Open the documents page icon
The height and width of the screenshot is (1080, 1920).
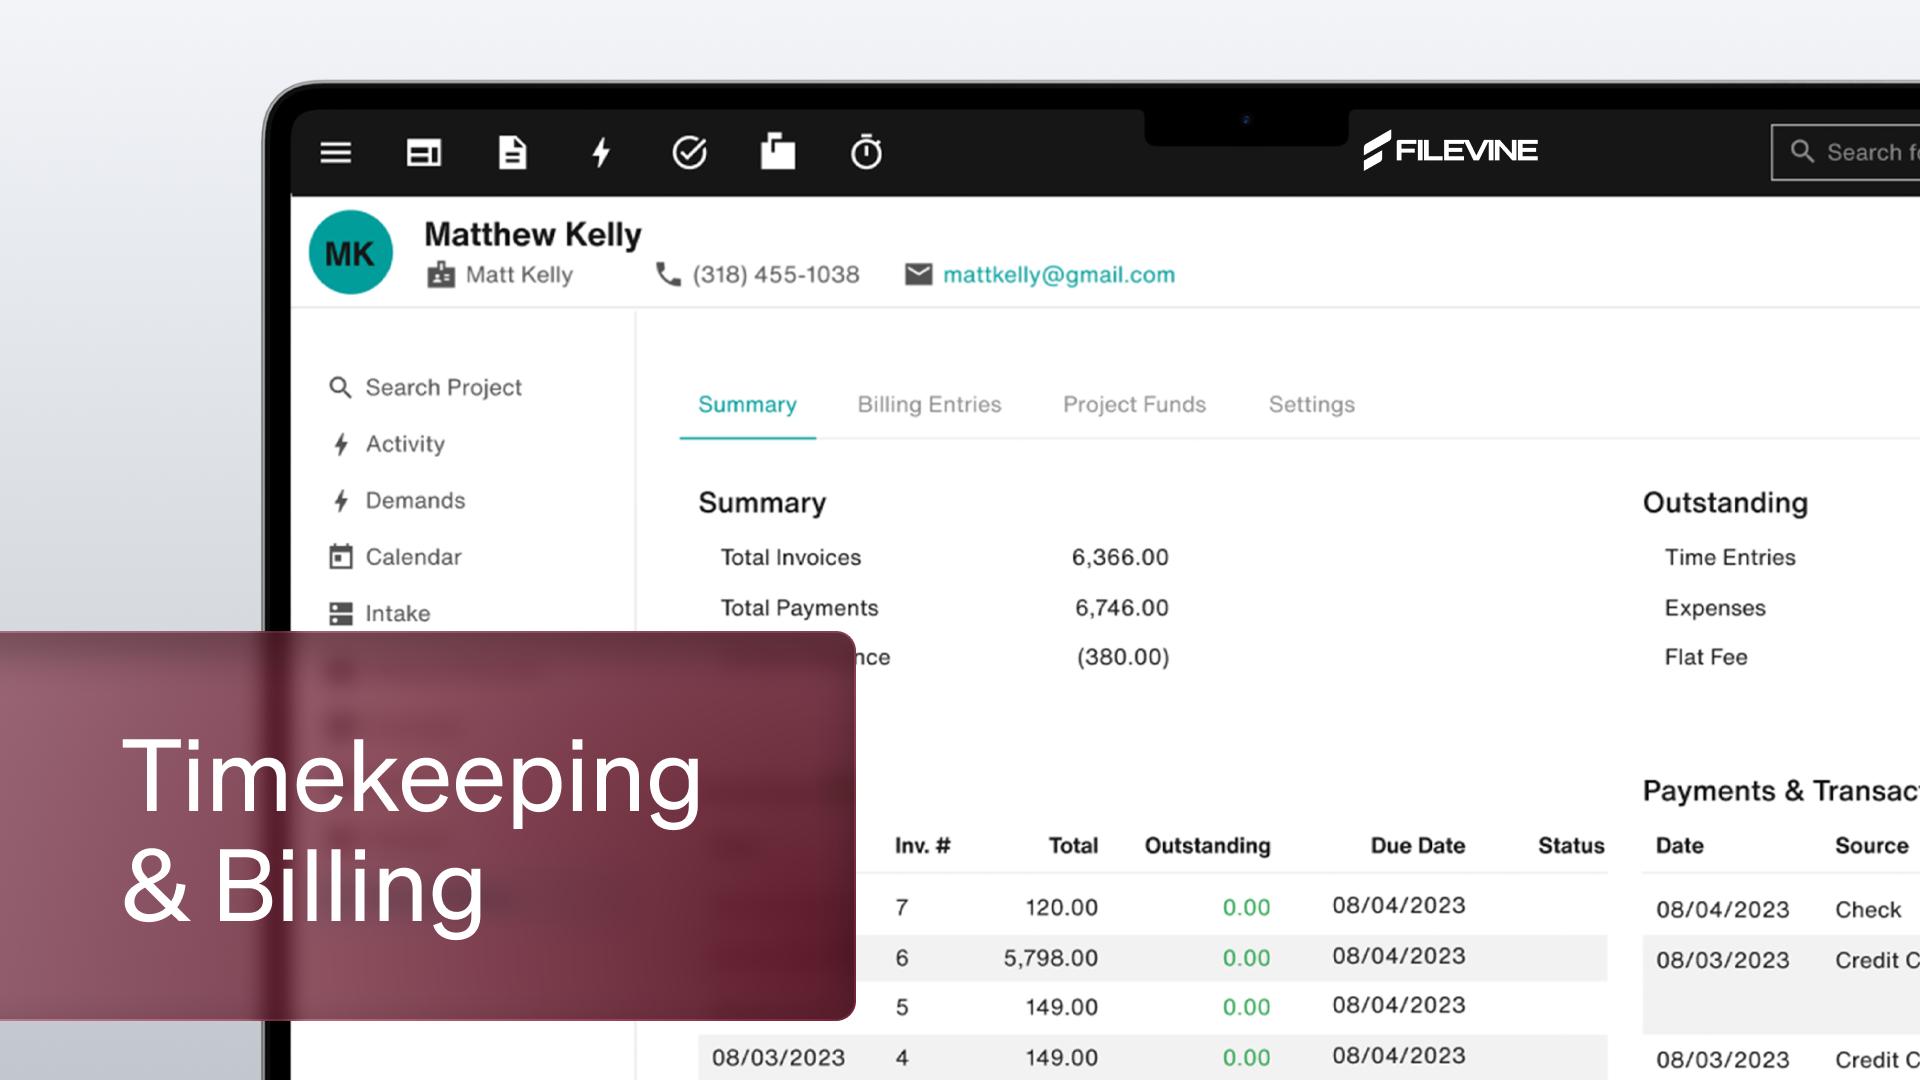(512, 153)
